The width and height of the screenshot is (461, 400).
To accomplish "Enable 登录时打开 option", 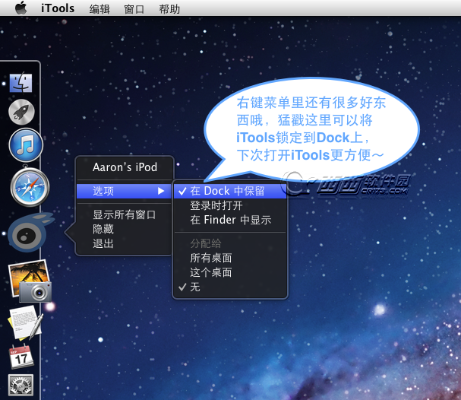I will [230, 206].
